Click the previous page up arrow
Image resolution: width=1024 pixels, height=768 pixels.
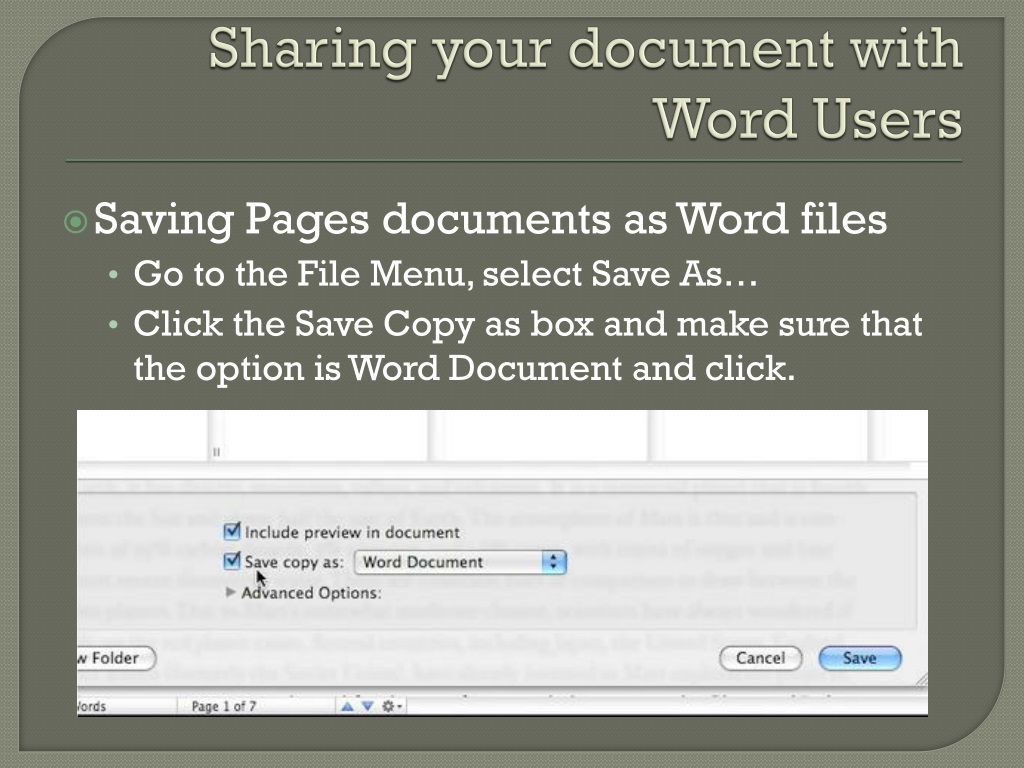pyautogui.click(x=347, y=706)
